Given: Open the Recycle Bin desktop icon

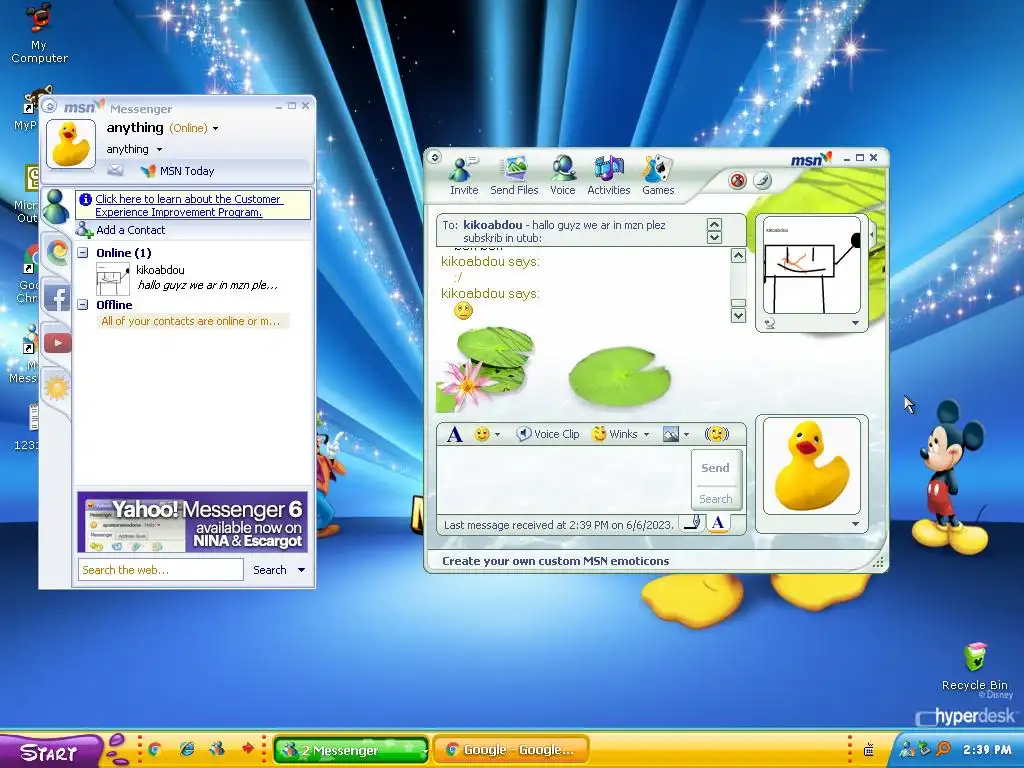Looking at the screenshot, I should tap(974, 667).
